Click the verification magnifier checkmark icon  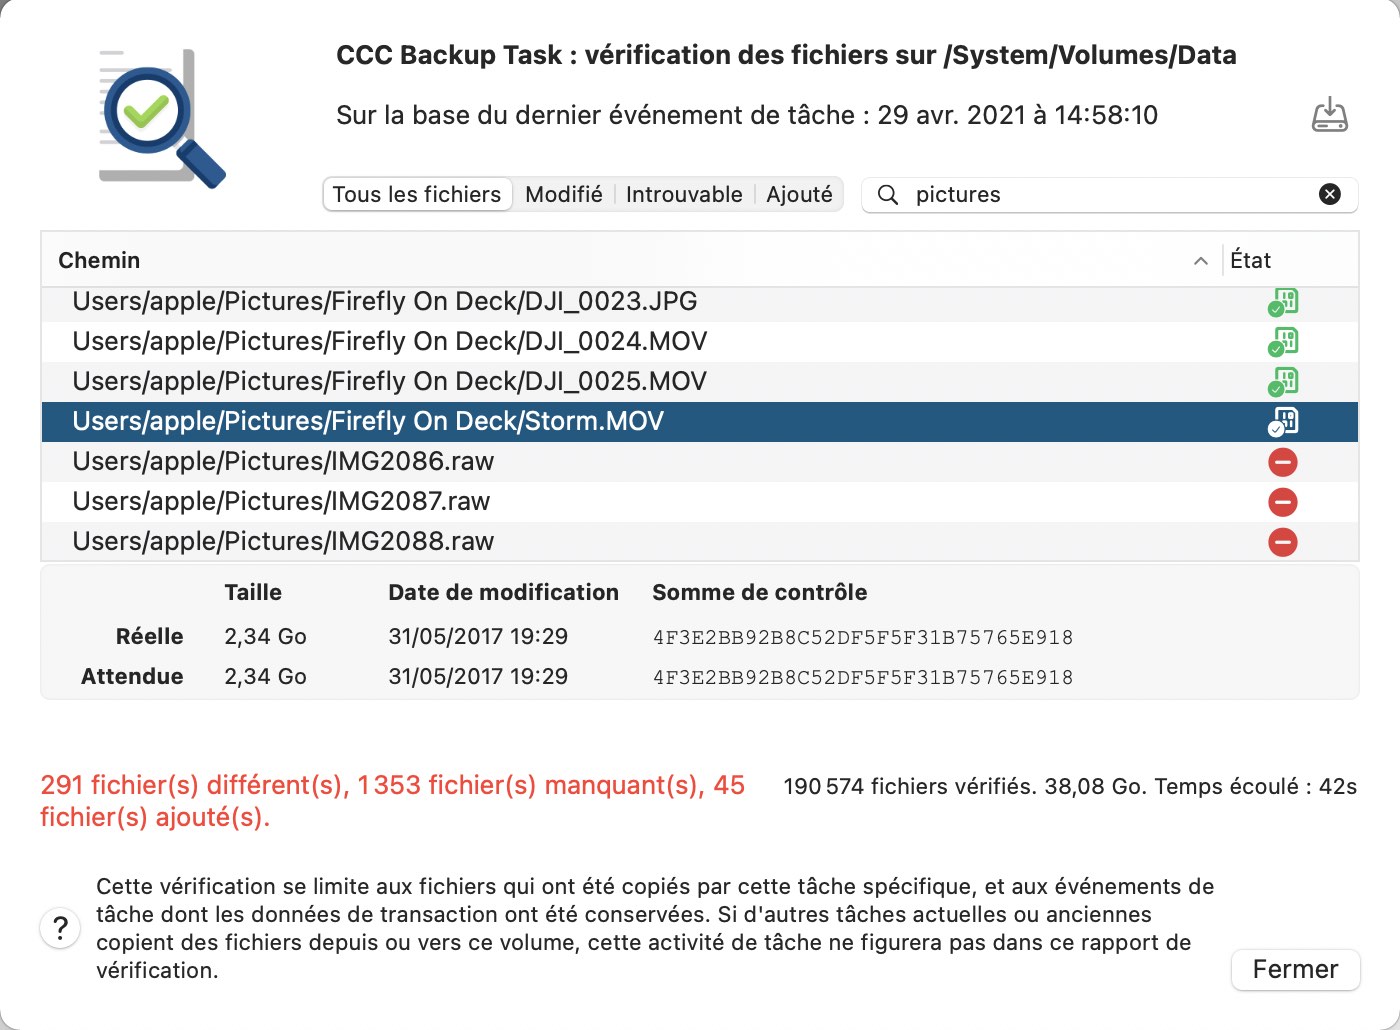pos(162,117)
